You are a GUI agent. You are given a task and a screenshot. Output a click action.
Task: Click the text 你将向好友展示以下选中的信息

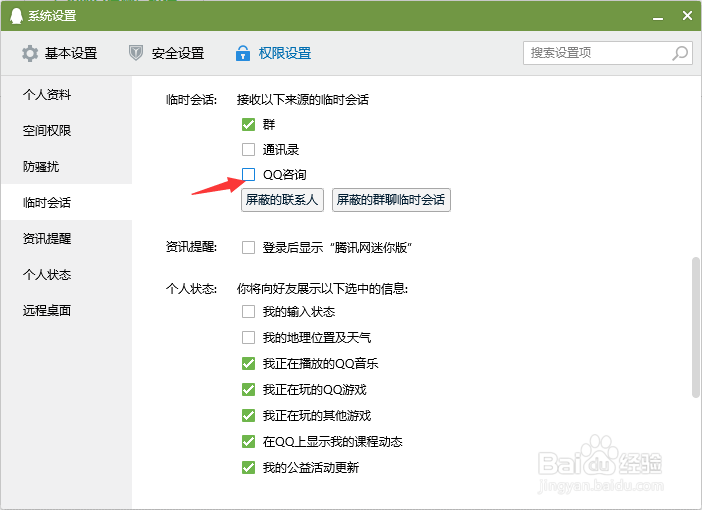(322, 288)
